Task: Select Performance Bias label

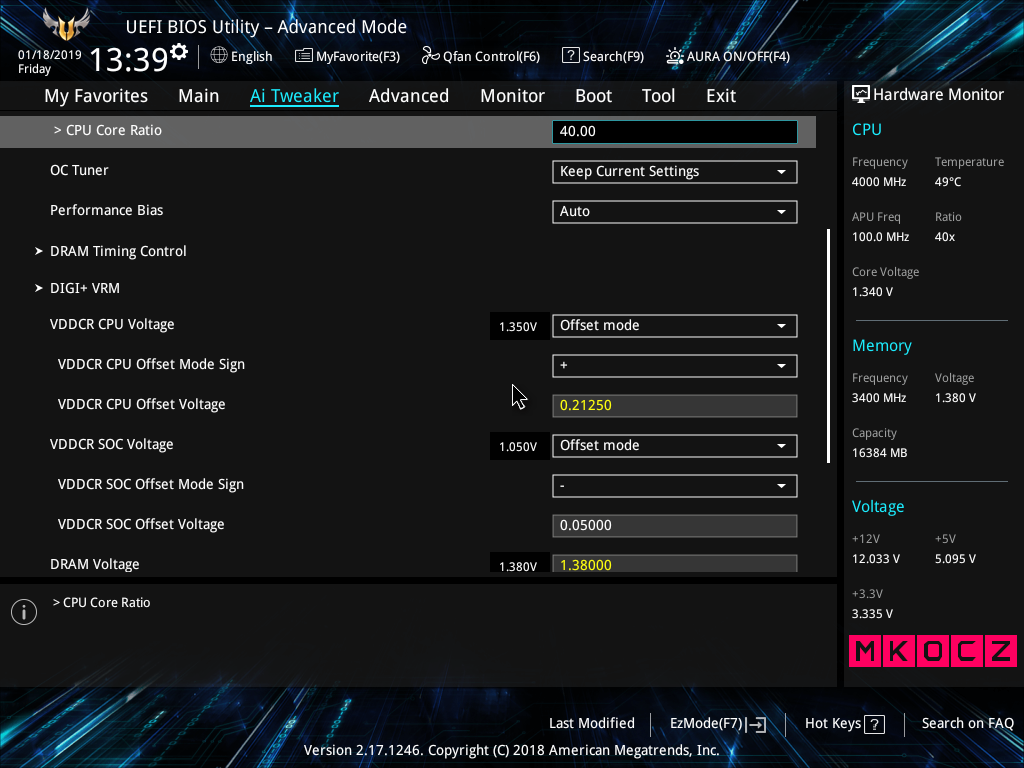Action: point(106,210)
